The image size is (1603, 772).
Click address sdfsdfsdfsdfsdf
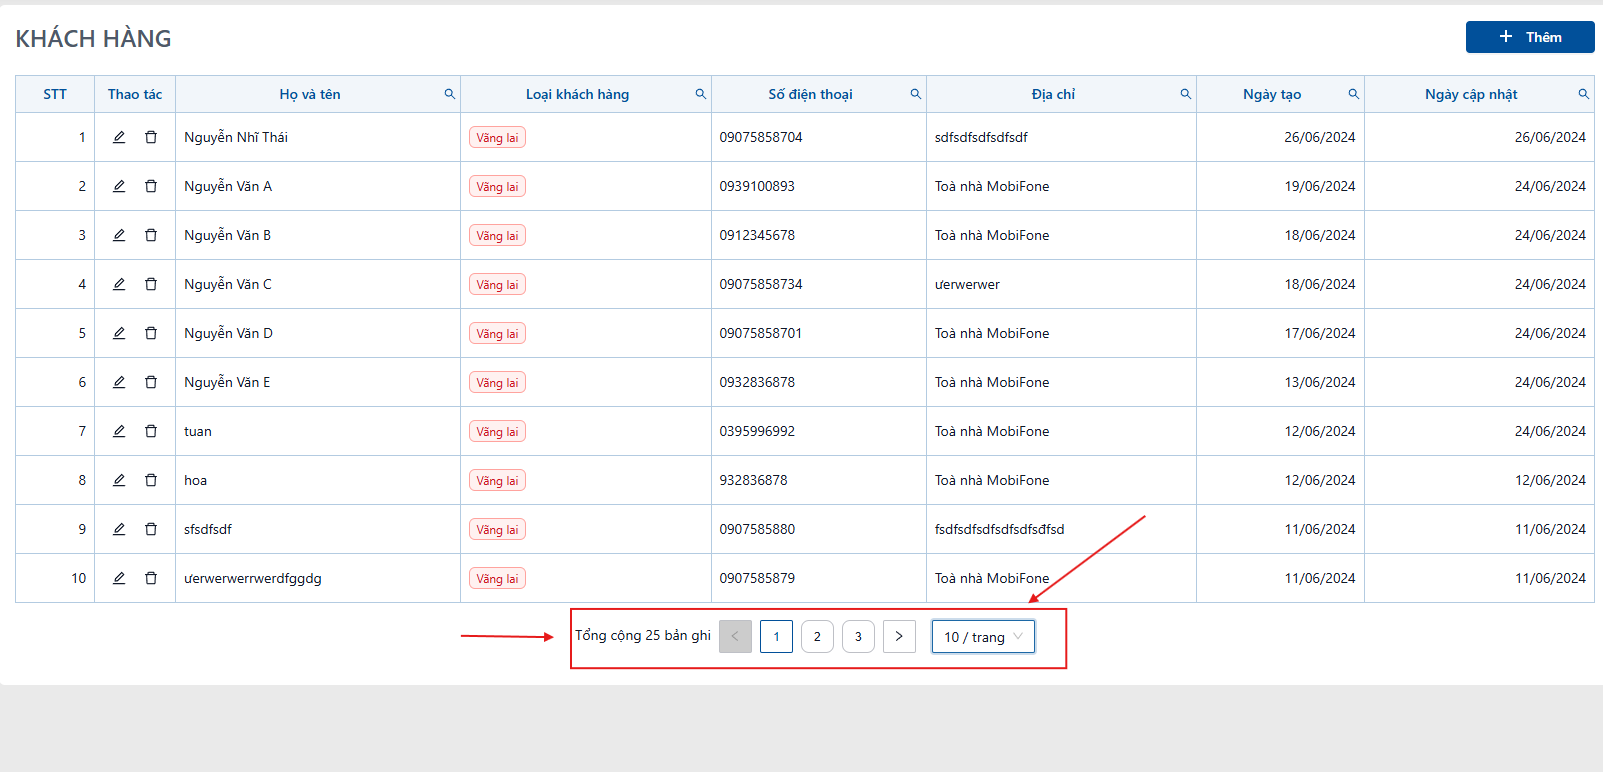click(x=981, y=137)
